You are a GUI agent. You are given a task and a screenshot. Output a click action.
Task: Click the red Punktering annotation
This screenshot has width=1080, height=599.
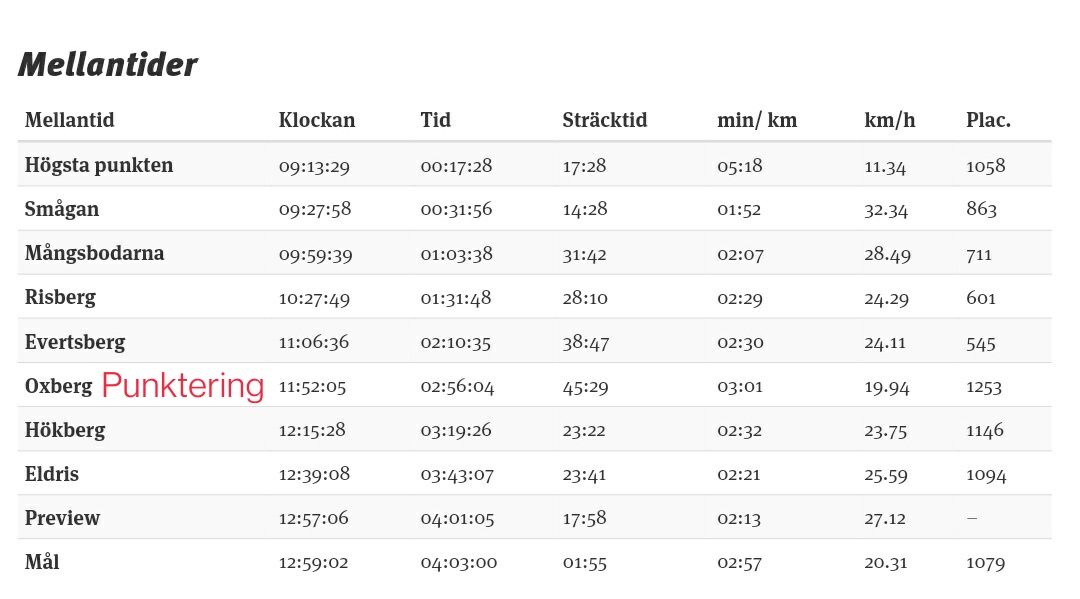coord(183,386)
